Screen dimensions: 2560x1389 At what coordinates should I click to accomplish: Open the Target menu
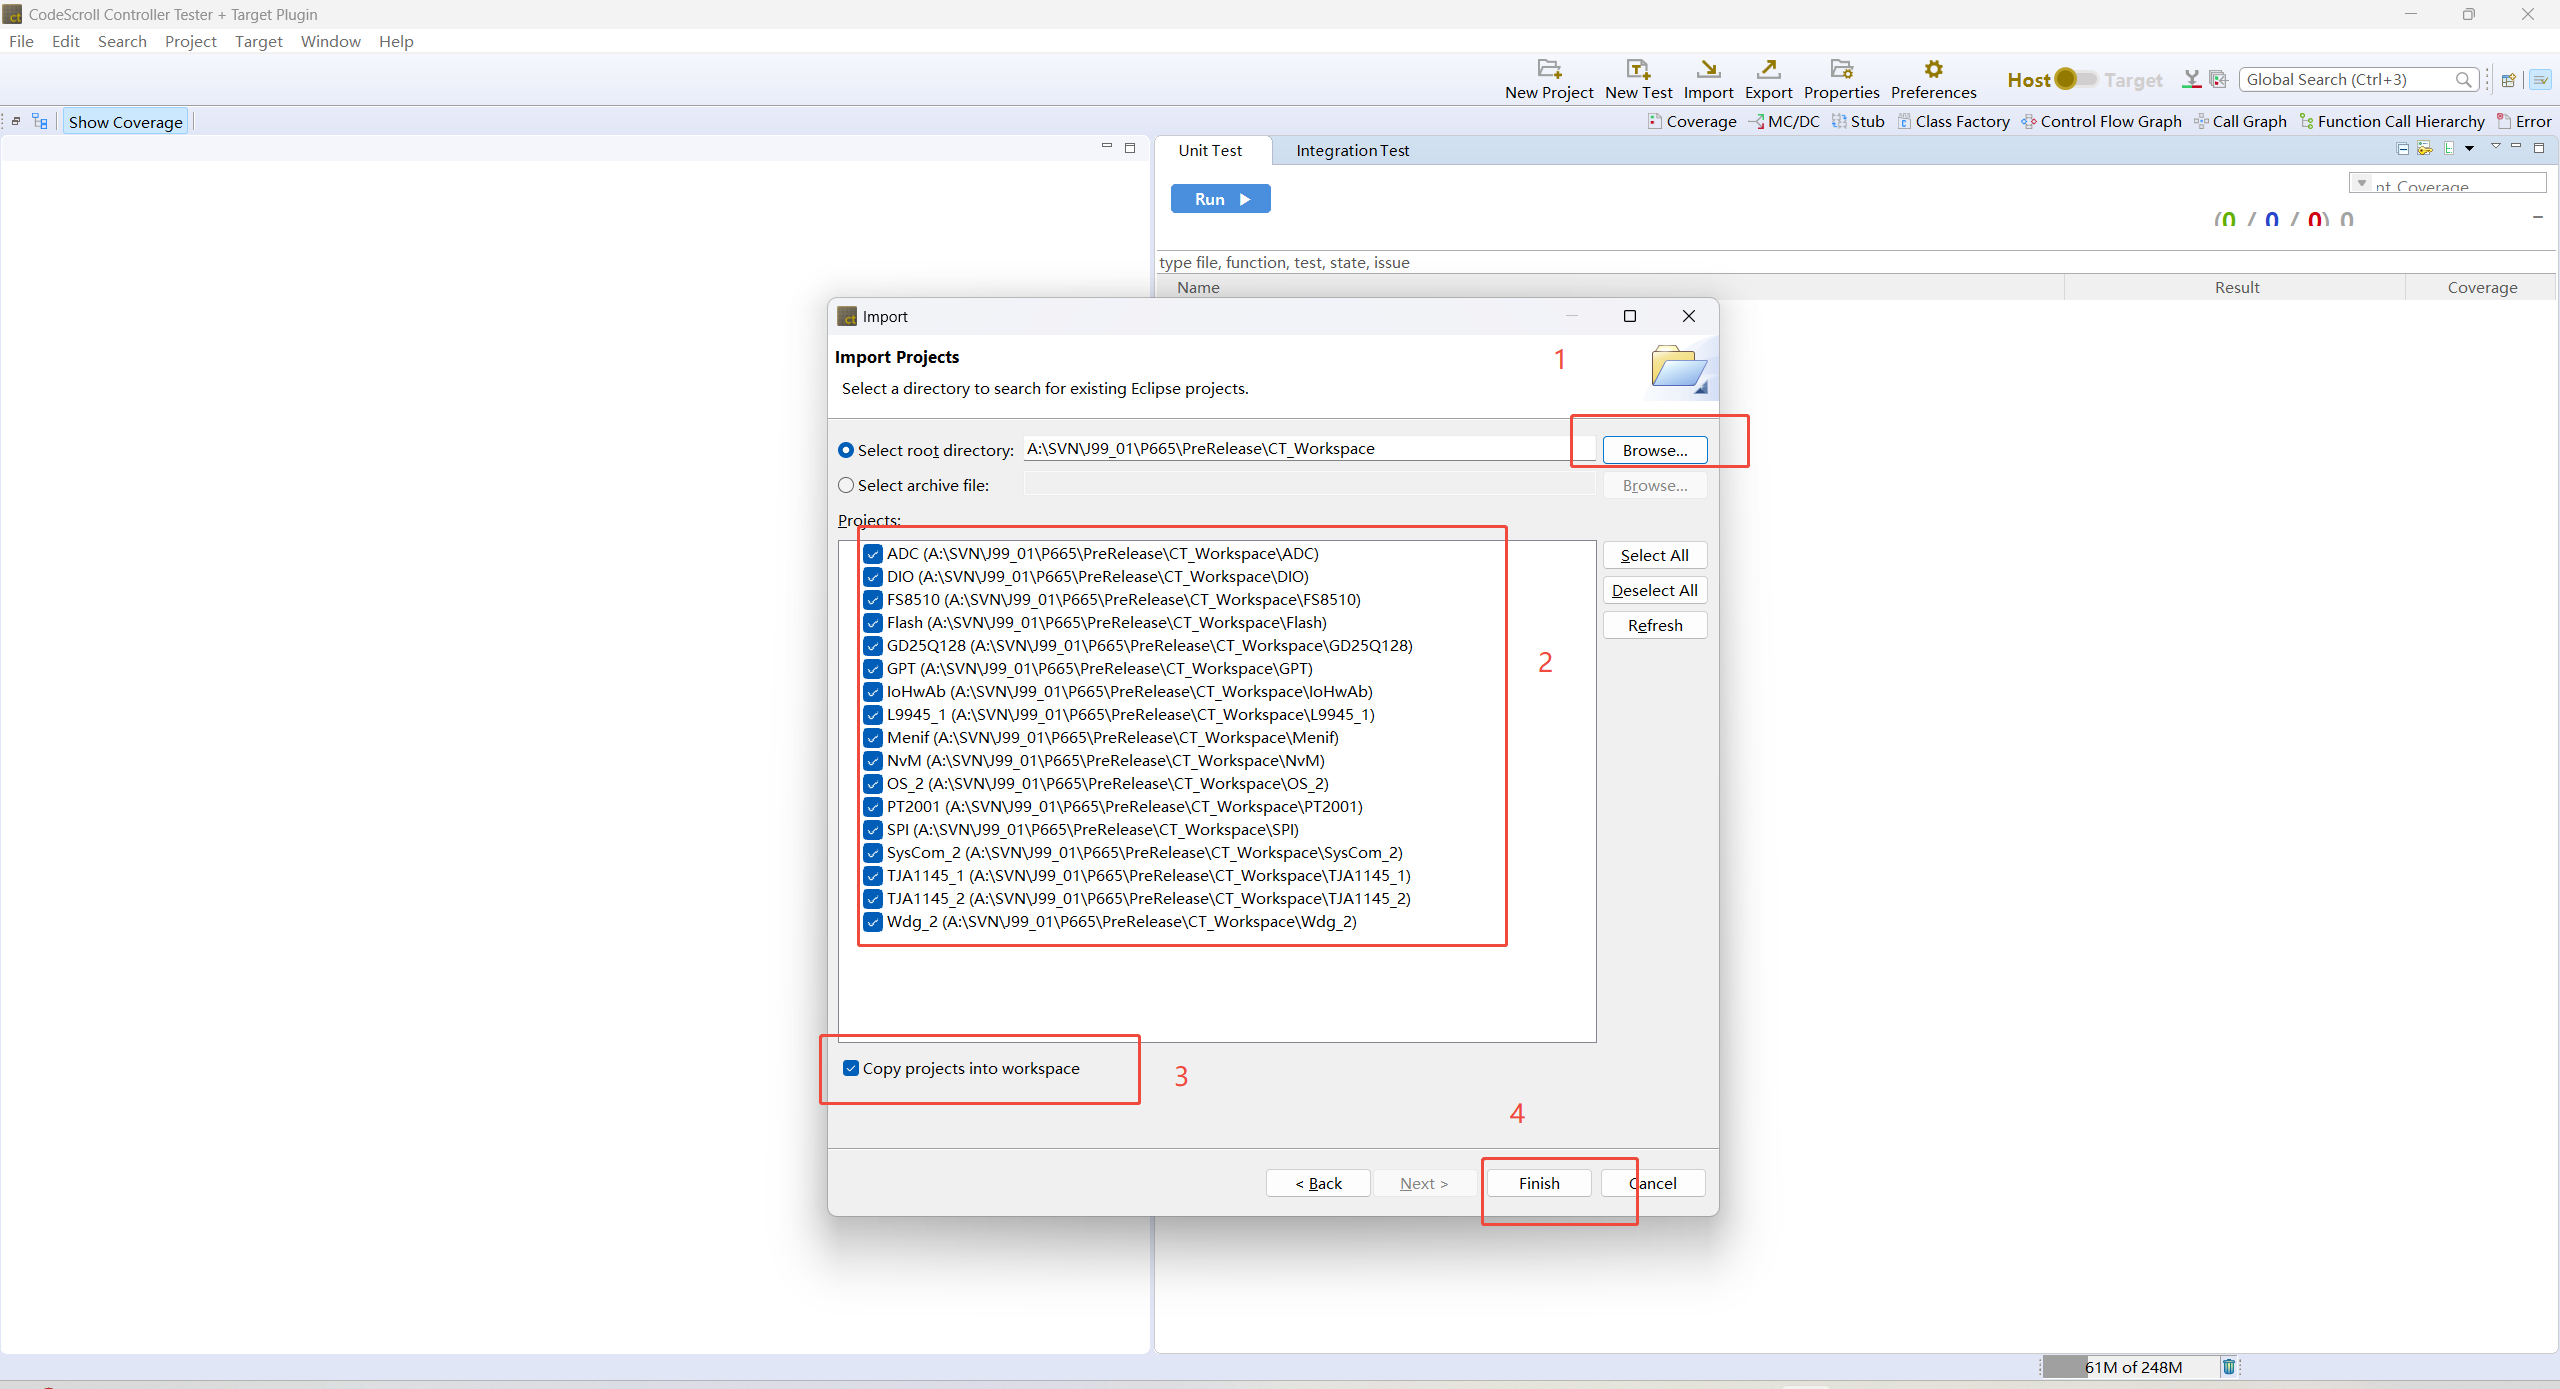pos(258,41)
